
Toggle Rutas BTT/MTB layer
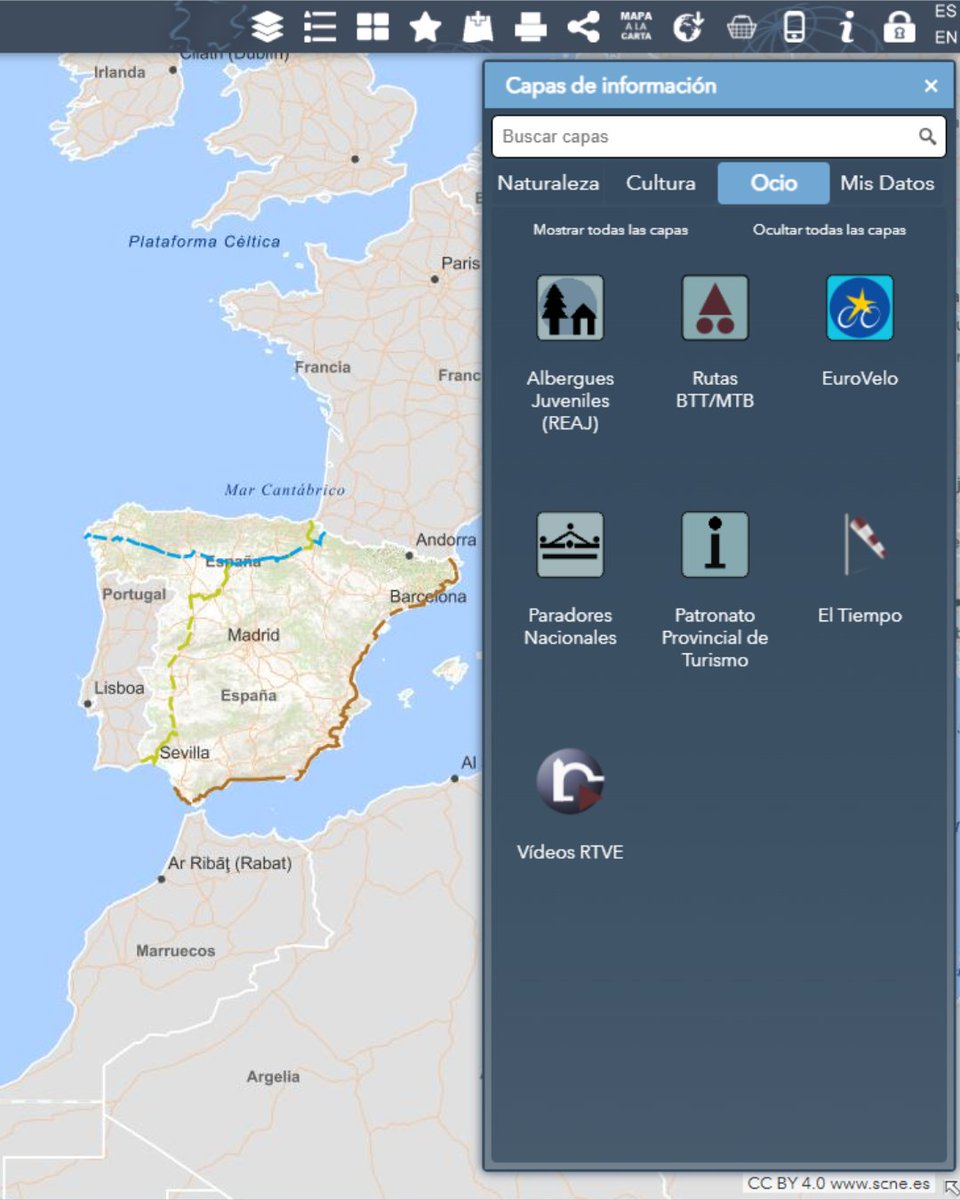[x=715, y=308]
